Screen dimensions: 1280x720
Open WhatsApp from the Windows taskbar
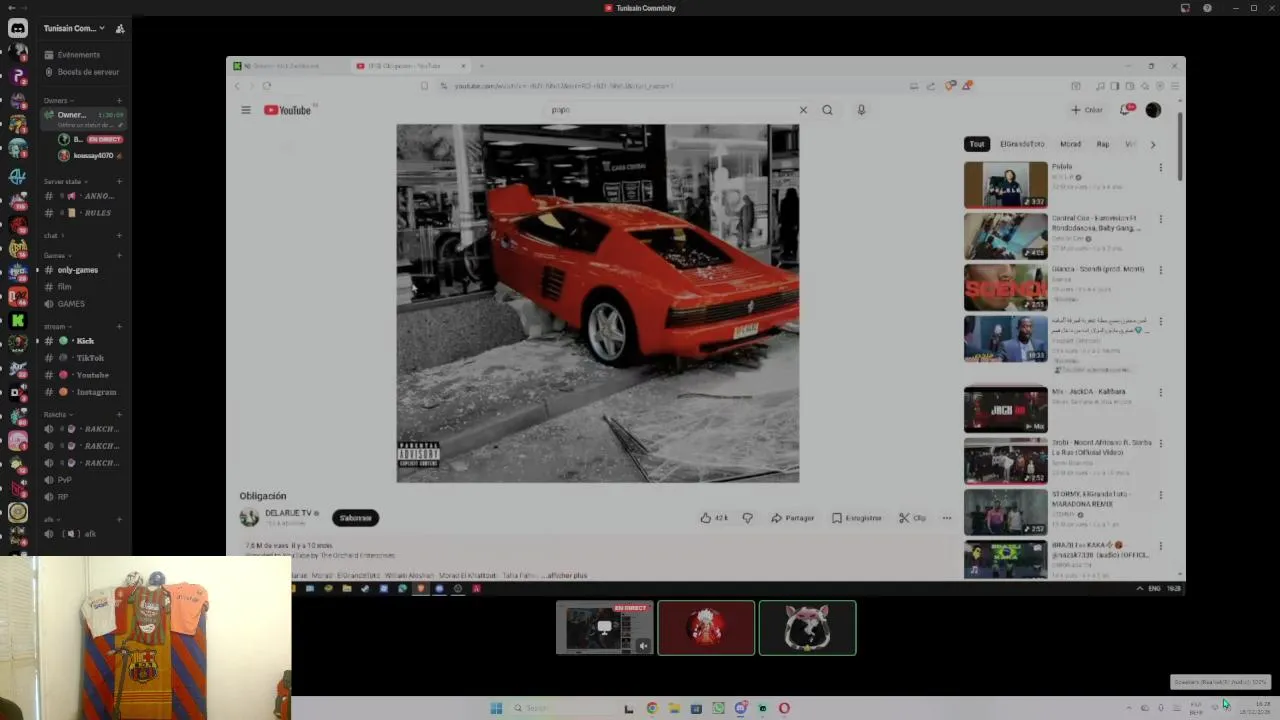tap(718, 708)
